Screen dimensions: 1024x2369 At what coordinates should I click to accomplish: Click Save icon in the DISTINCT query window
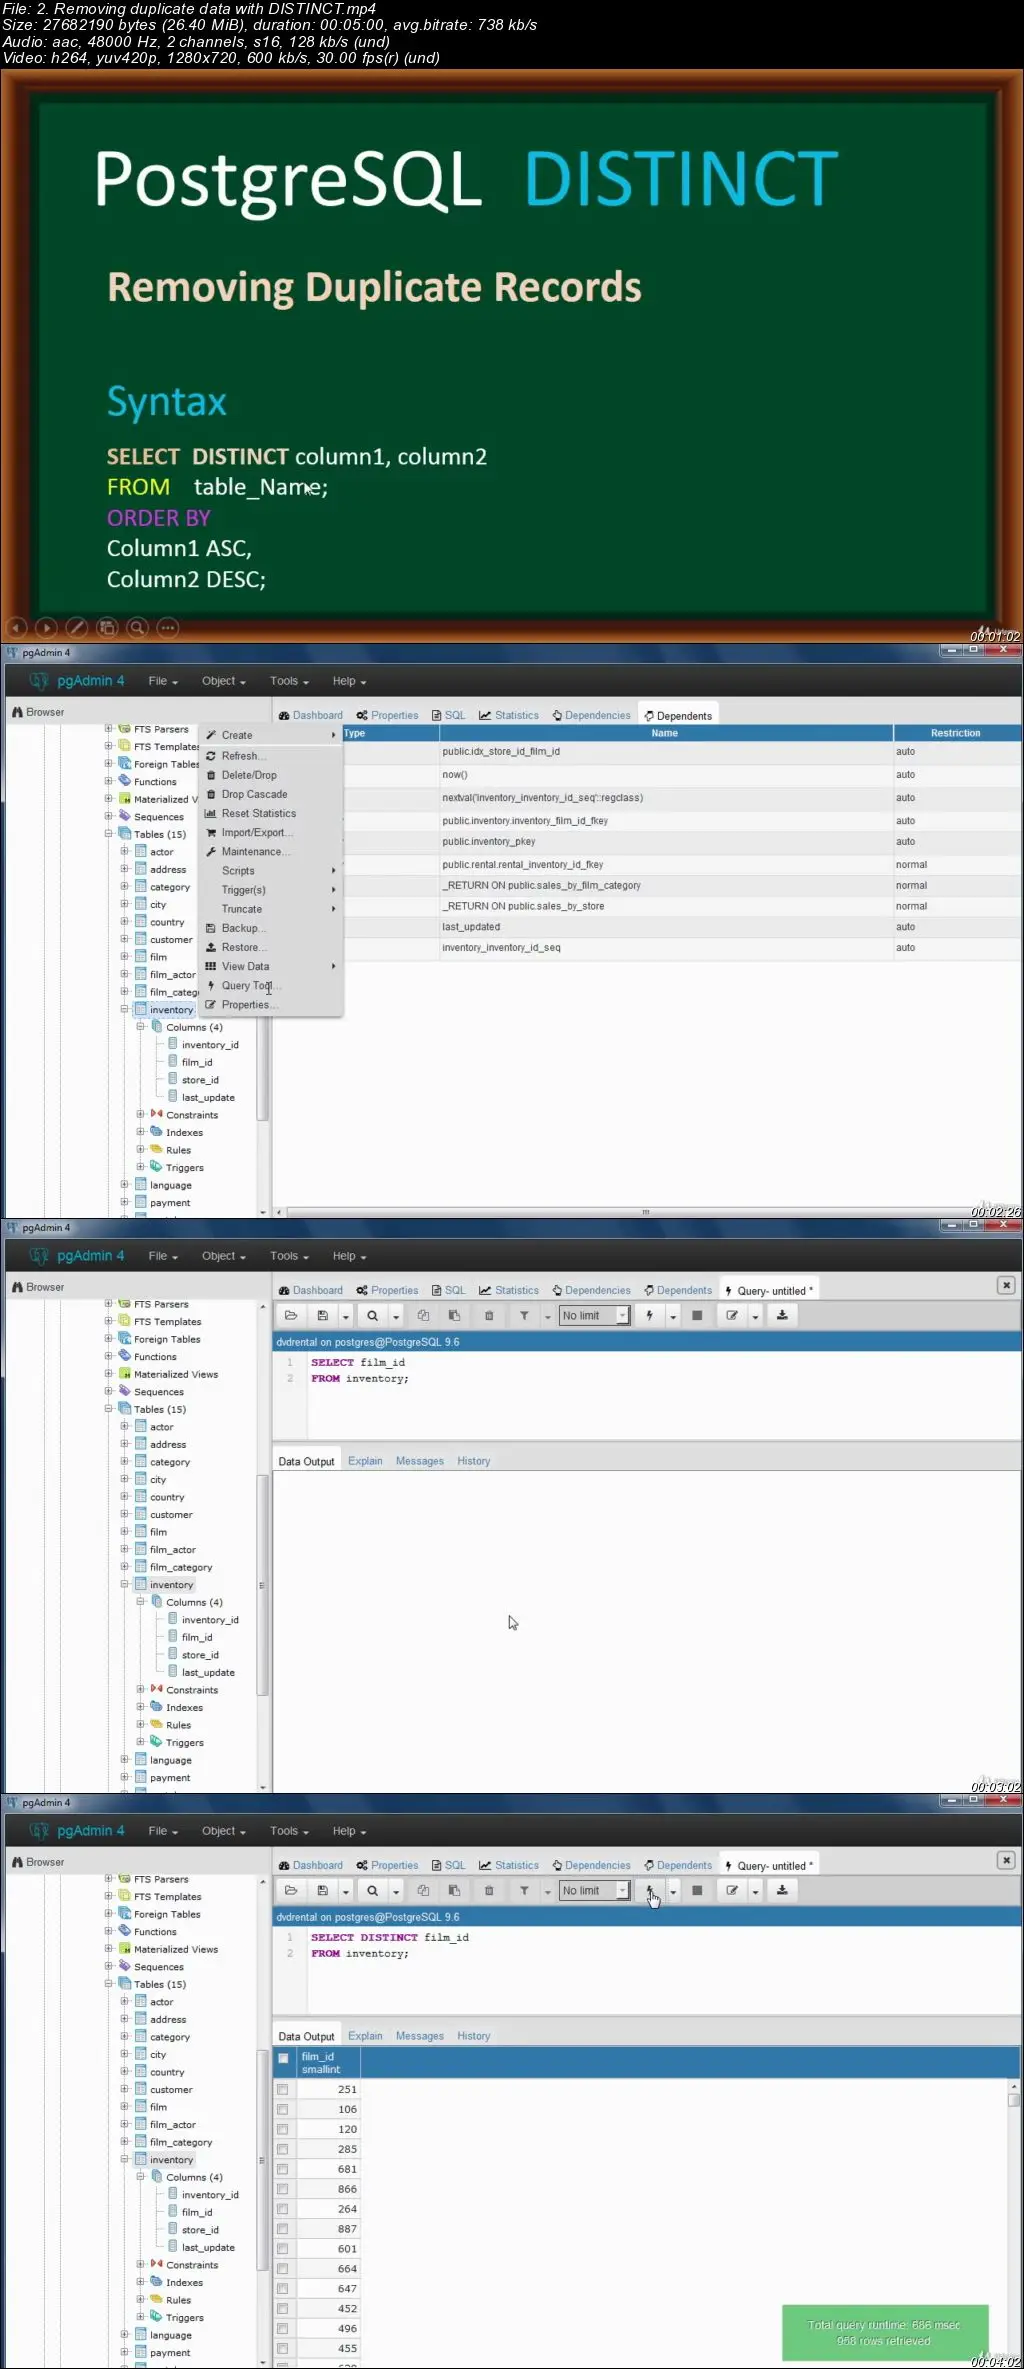click(x=322, y=1890)
